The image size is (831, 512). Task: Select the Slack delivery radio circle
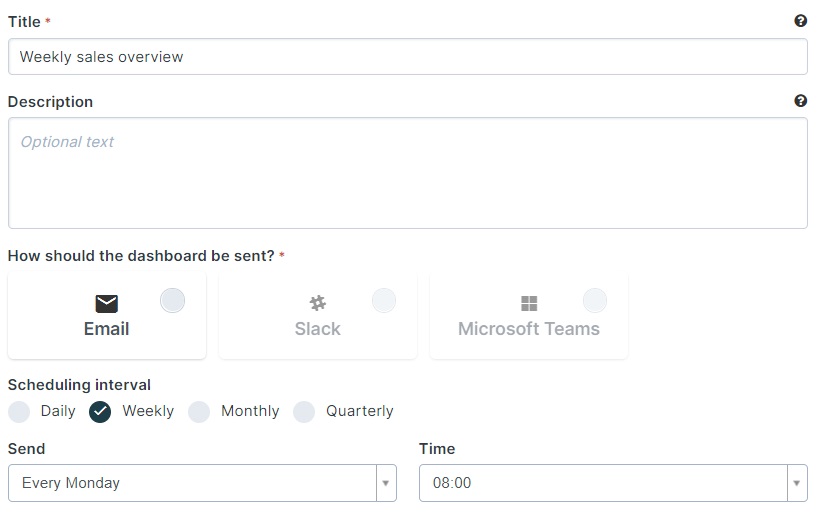[x=384, y=301]
